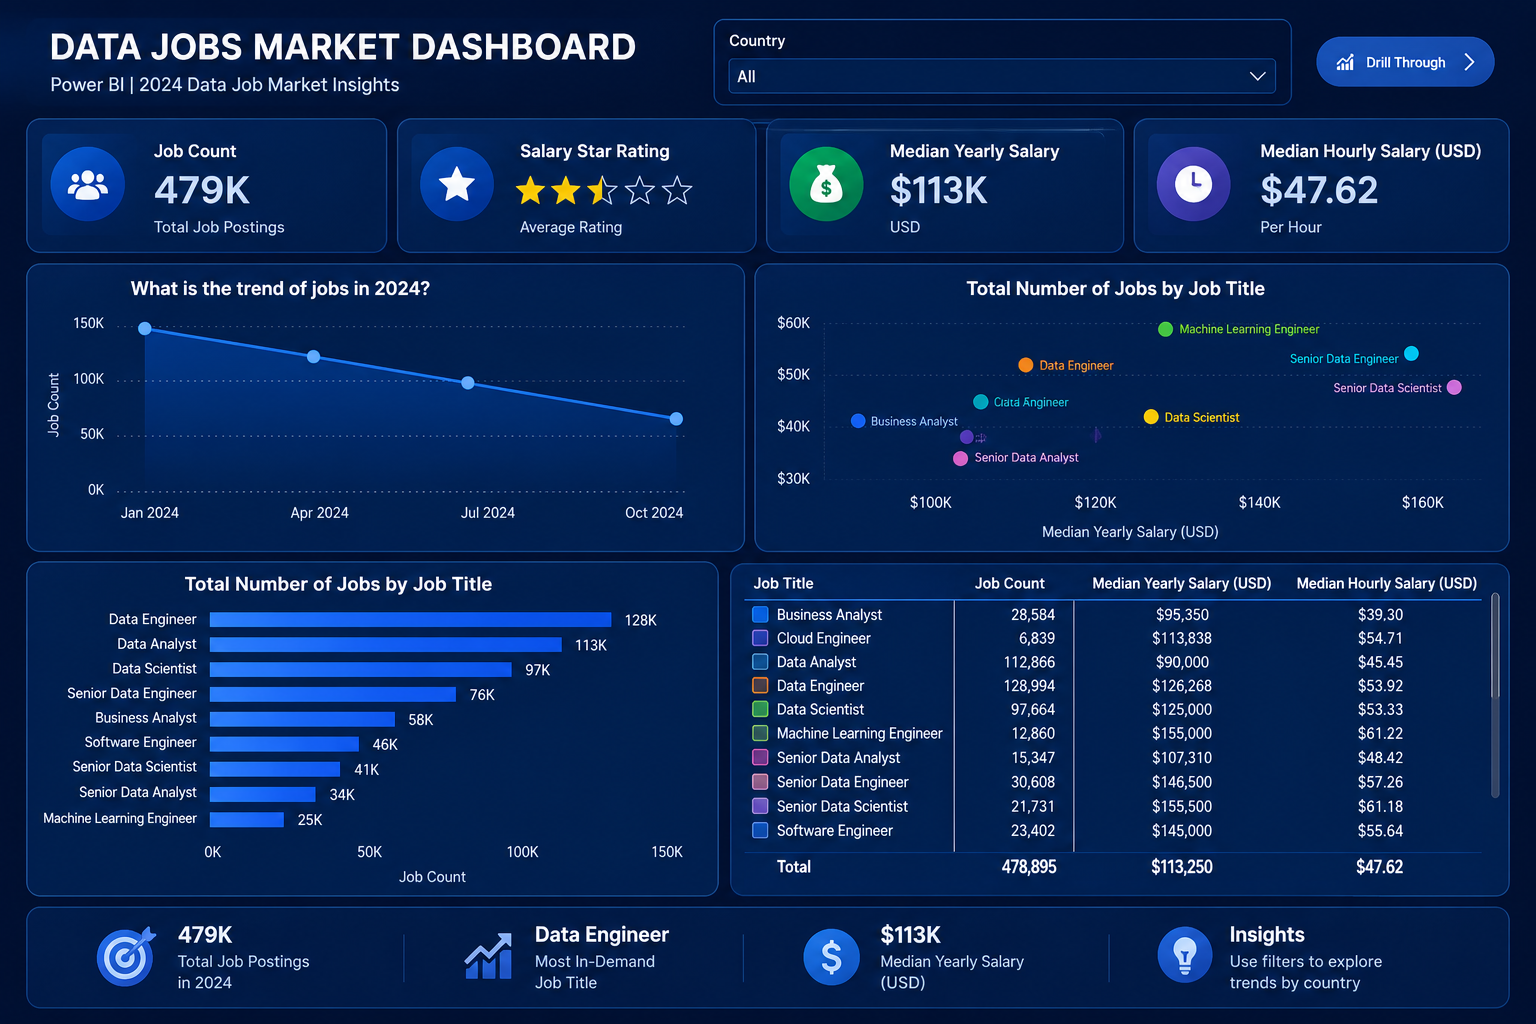This screenshot has height=1024, width=1536.
Task: Click the $54.71 hourly salary cell
Action: (1380, 638)
